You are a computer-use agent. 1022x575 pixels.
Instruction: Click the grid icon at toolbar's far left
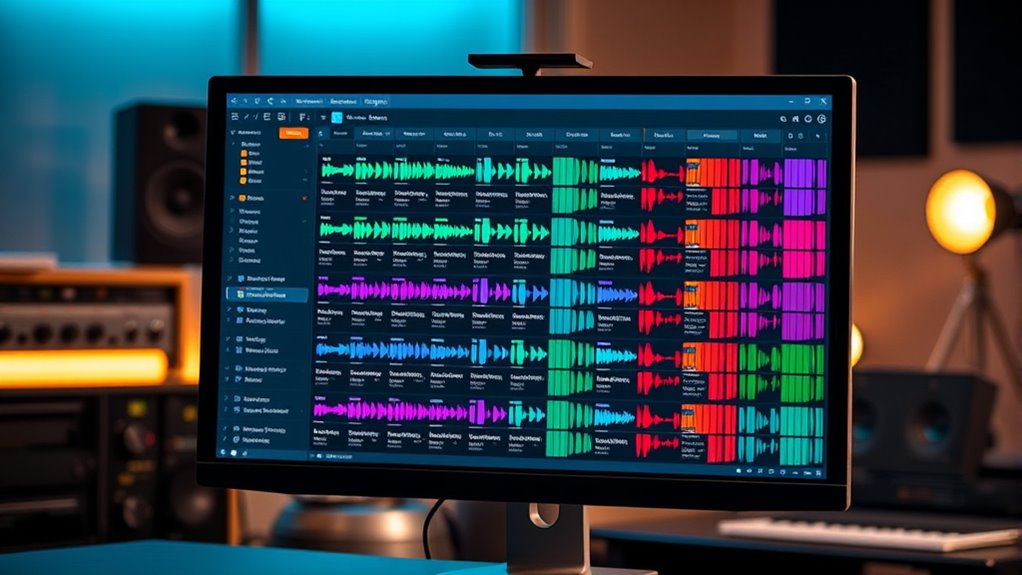tap(234, 117)
